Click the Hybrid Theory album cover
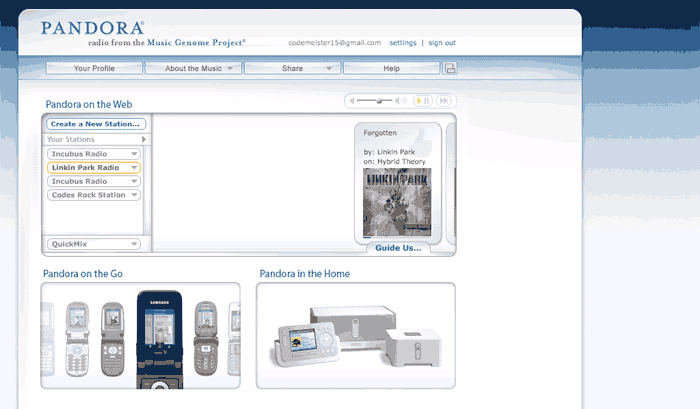The height and width of the screenshot is (409, 700). [x=397, y=202]
